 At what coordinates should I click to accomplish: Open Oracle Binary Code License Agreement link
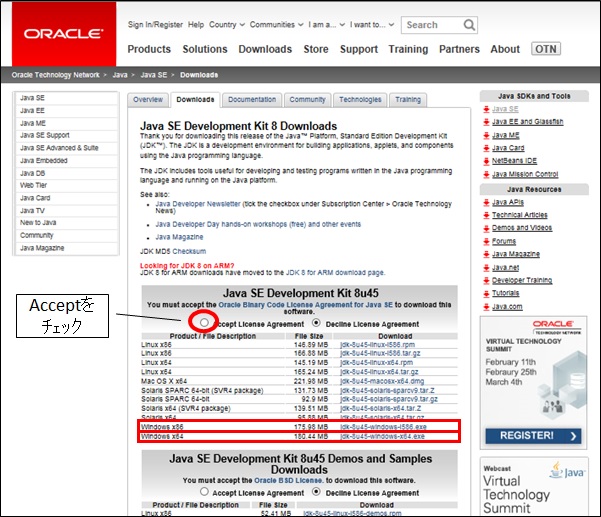point(305,305)
